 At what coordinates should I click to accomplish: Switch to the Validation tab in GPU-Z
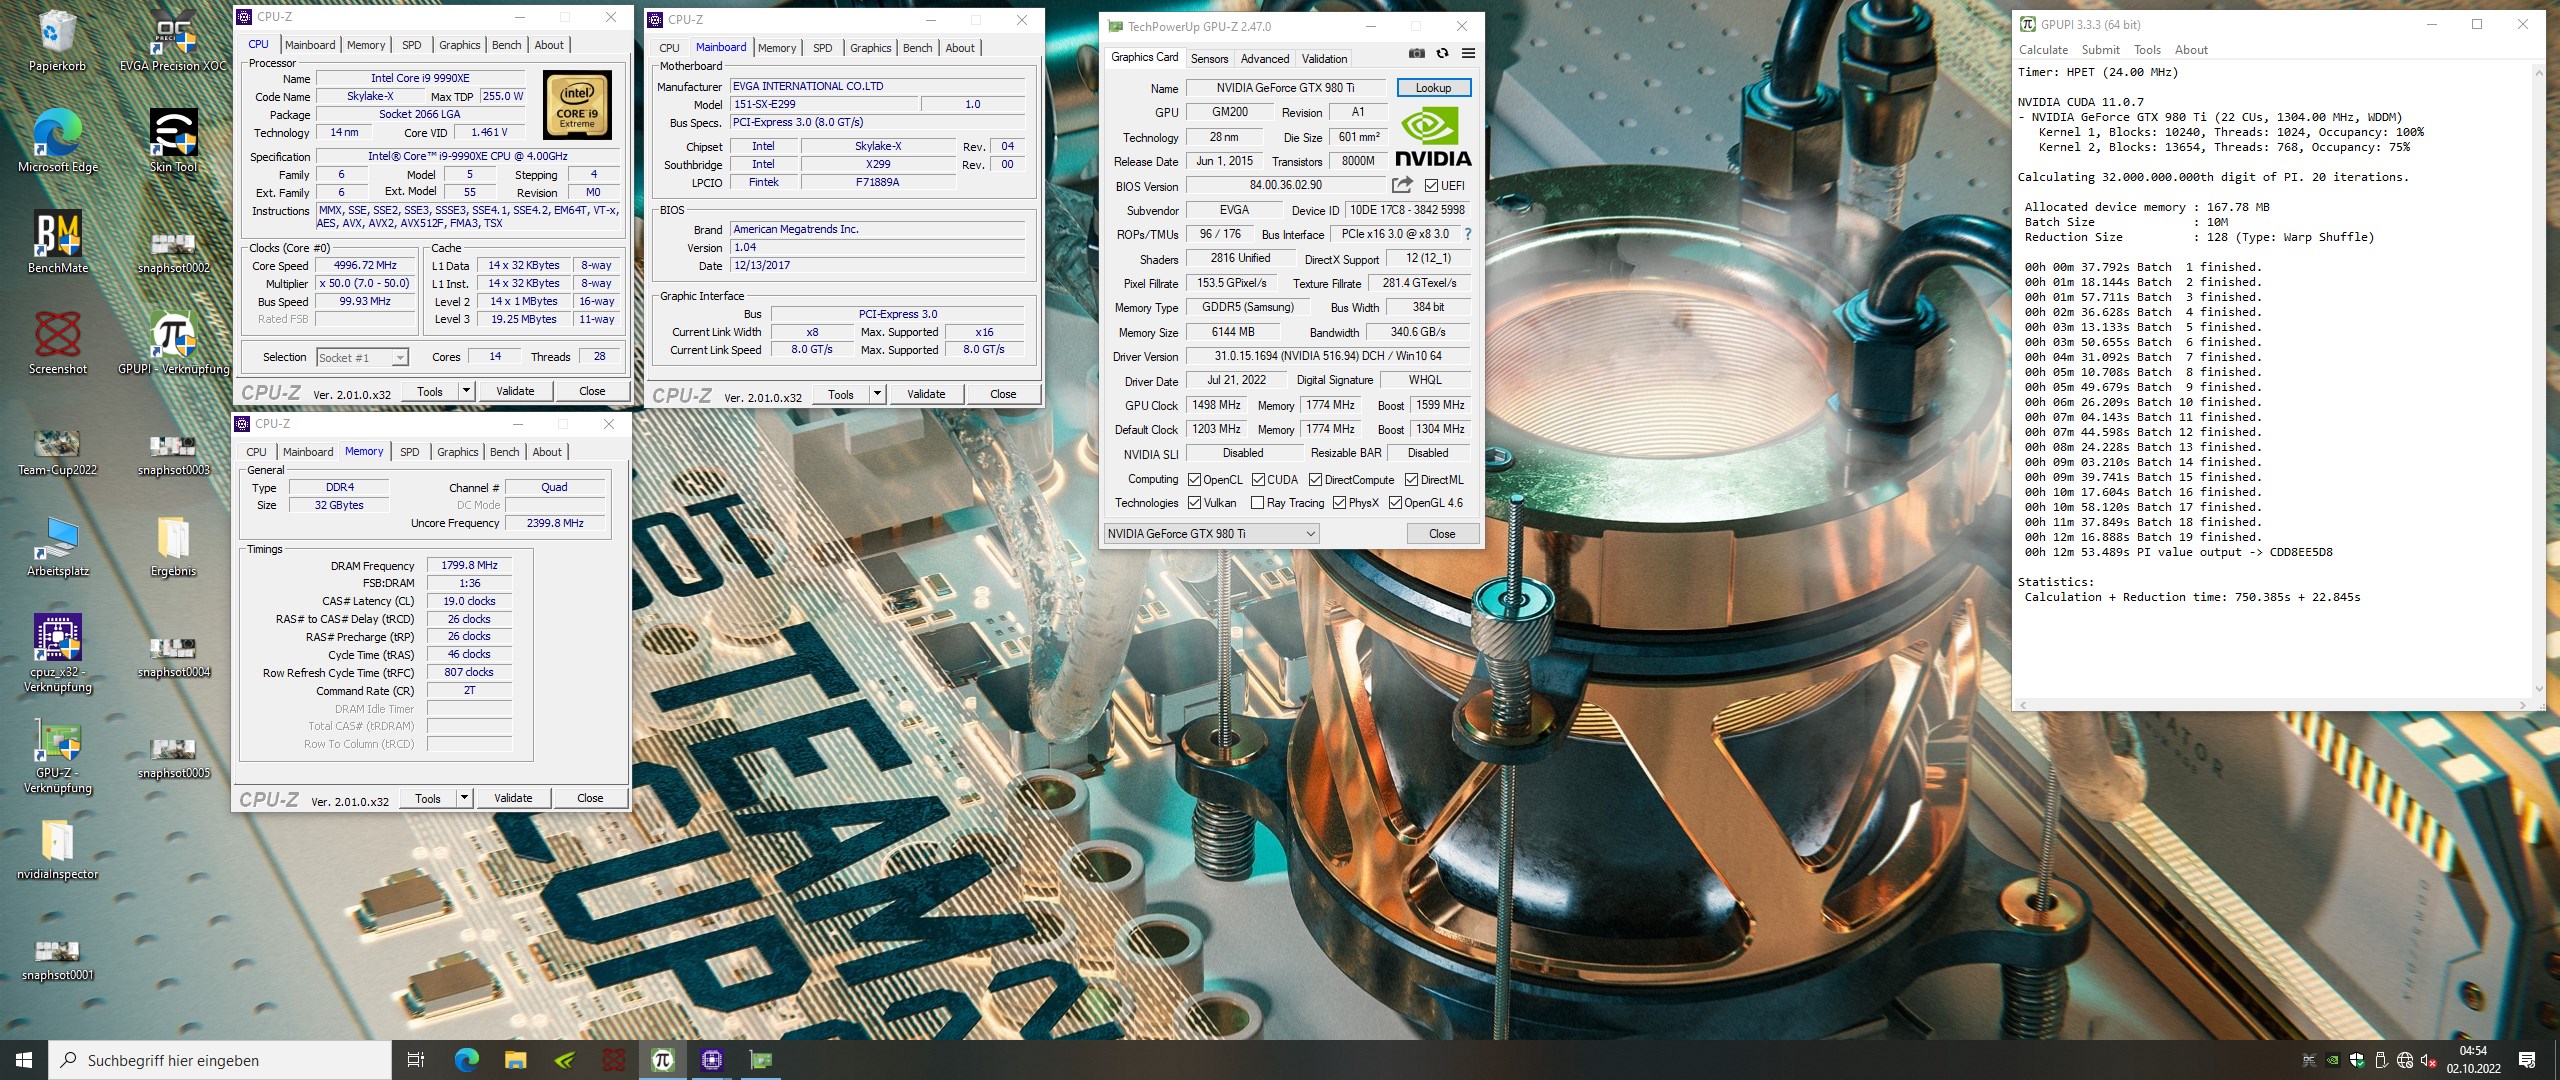1324,59
